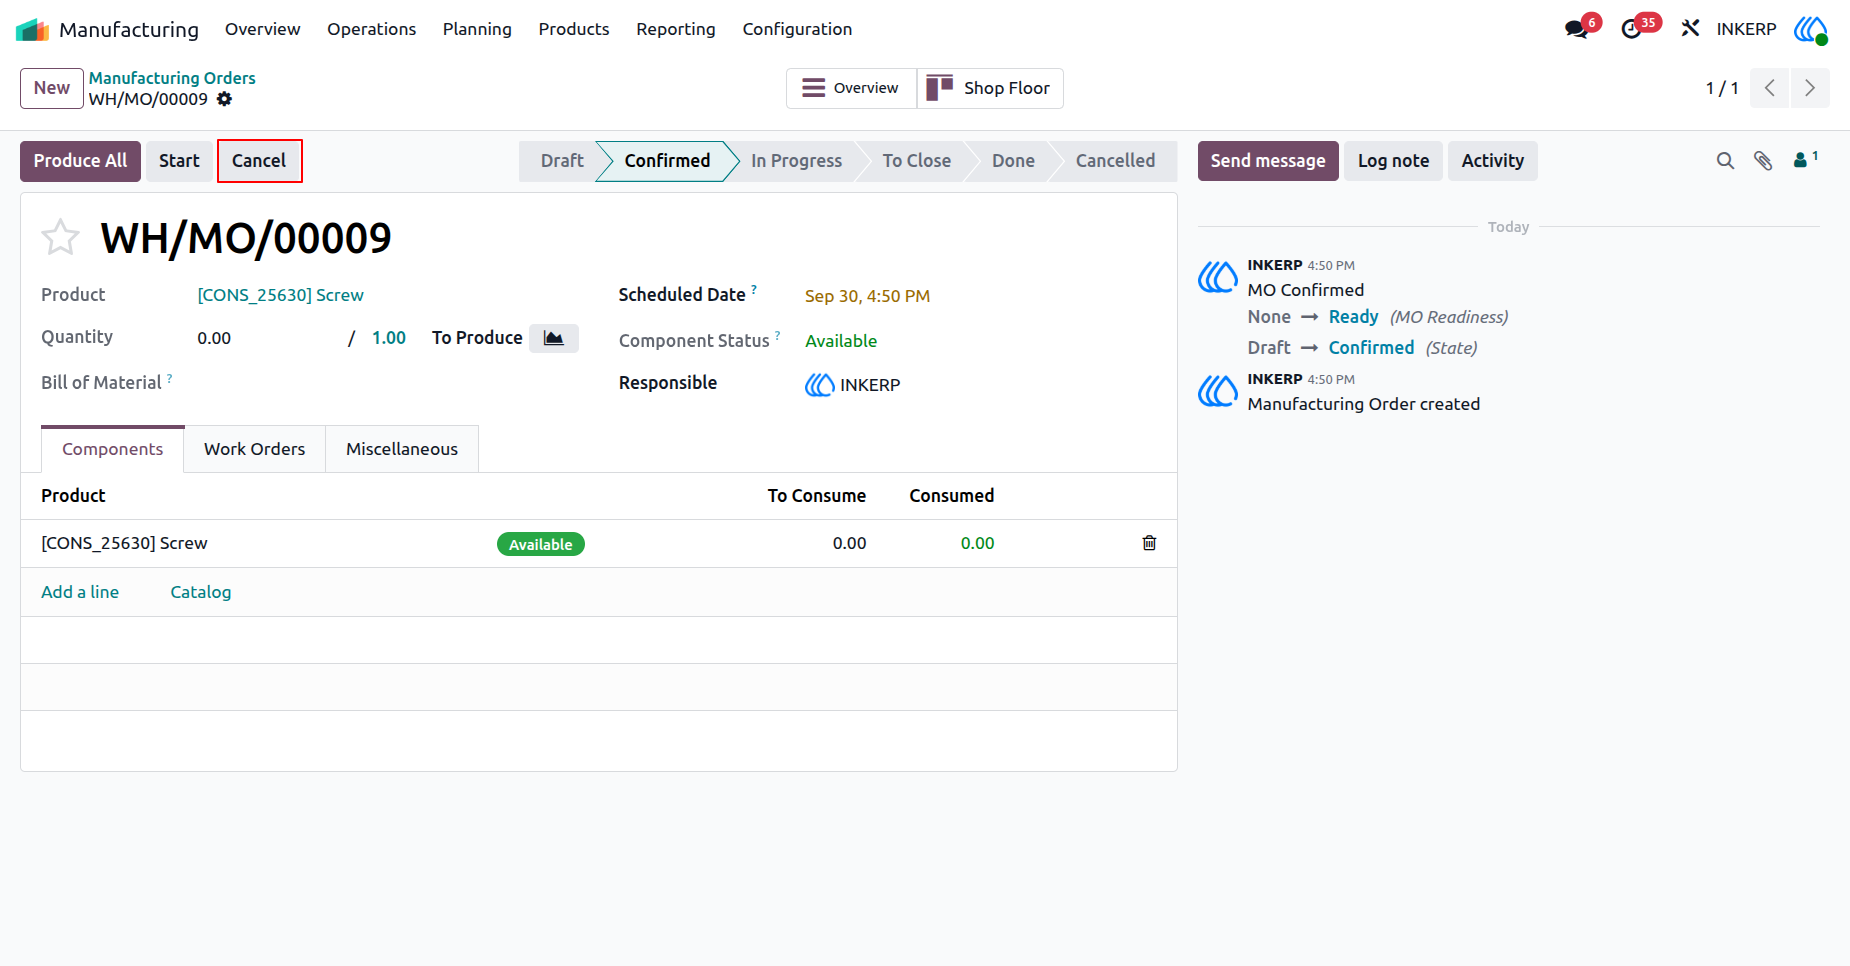
Task: Go to previous record arrow
Action: (x=1770, y=88)
